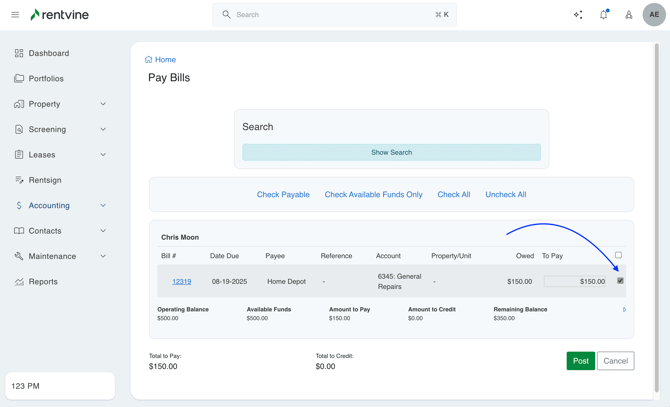Open Dashboard from the sidebar

pos(49,53)
